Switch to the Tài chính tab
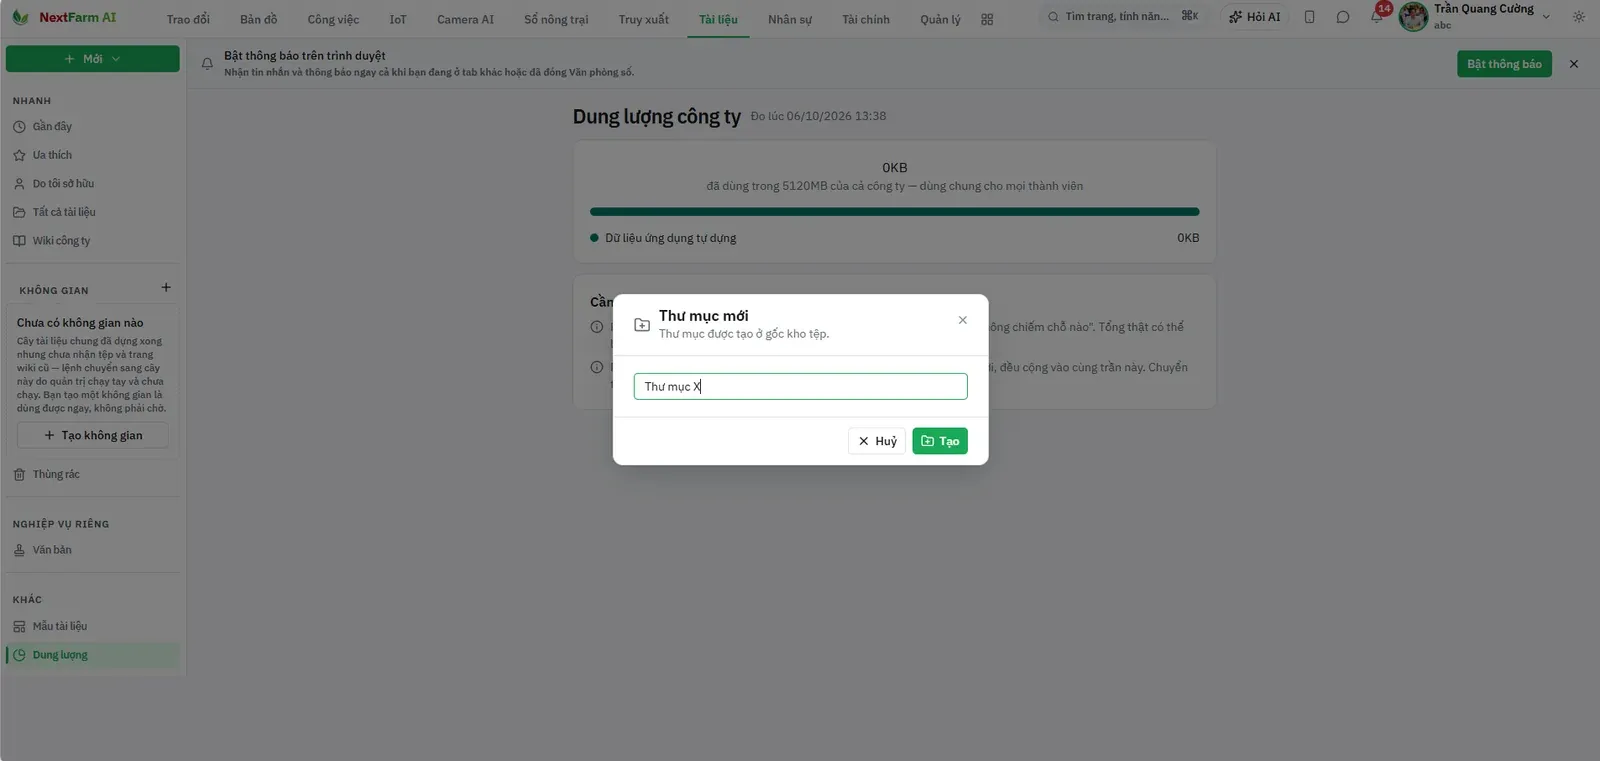Screen dimensions: 1600x761 866,19
